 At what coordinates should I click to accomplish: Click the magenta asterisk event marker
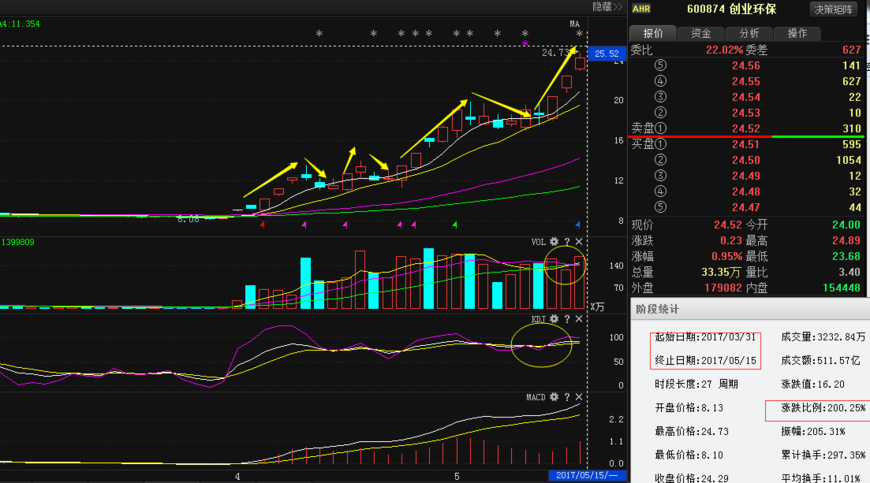point(525,43)
